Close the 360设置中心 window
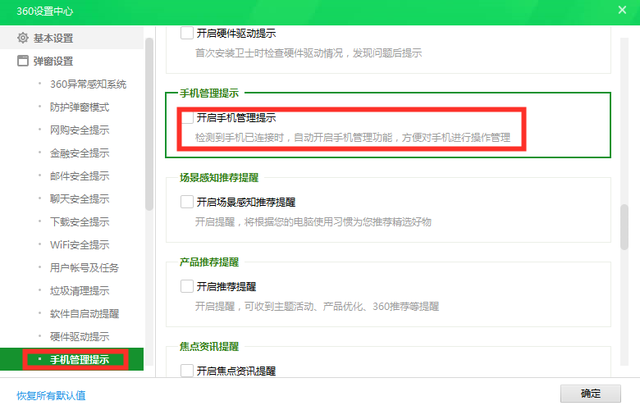This screenshot has width=640, height=410. coord(622,10)
